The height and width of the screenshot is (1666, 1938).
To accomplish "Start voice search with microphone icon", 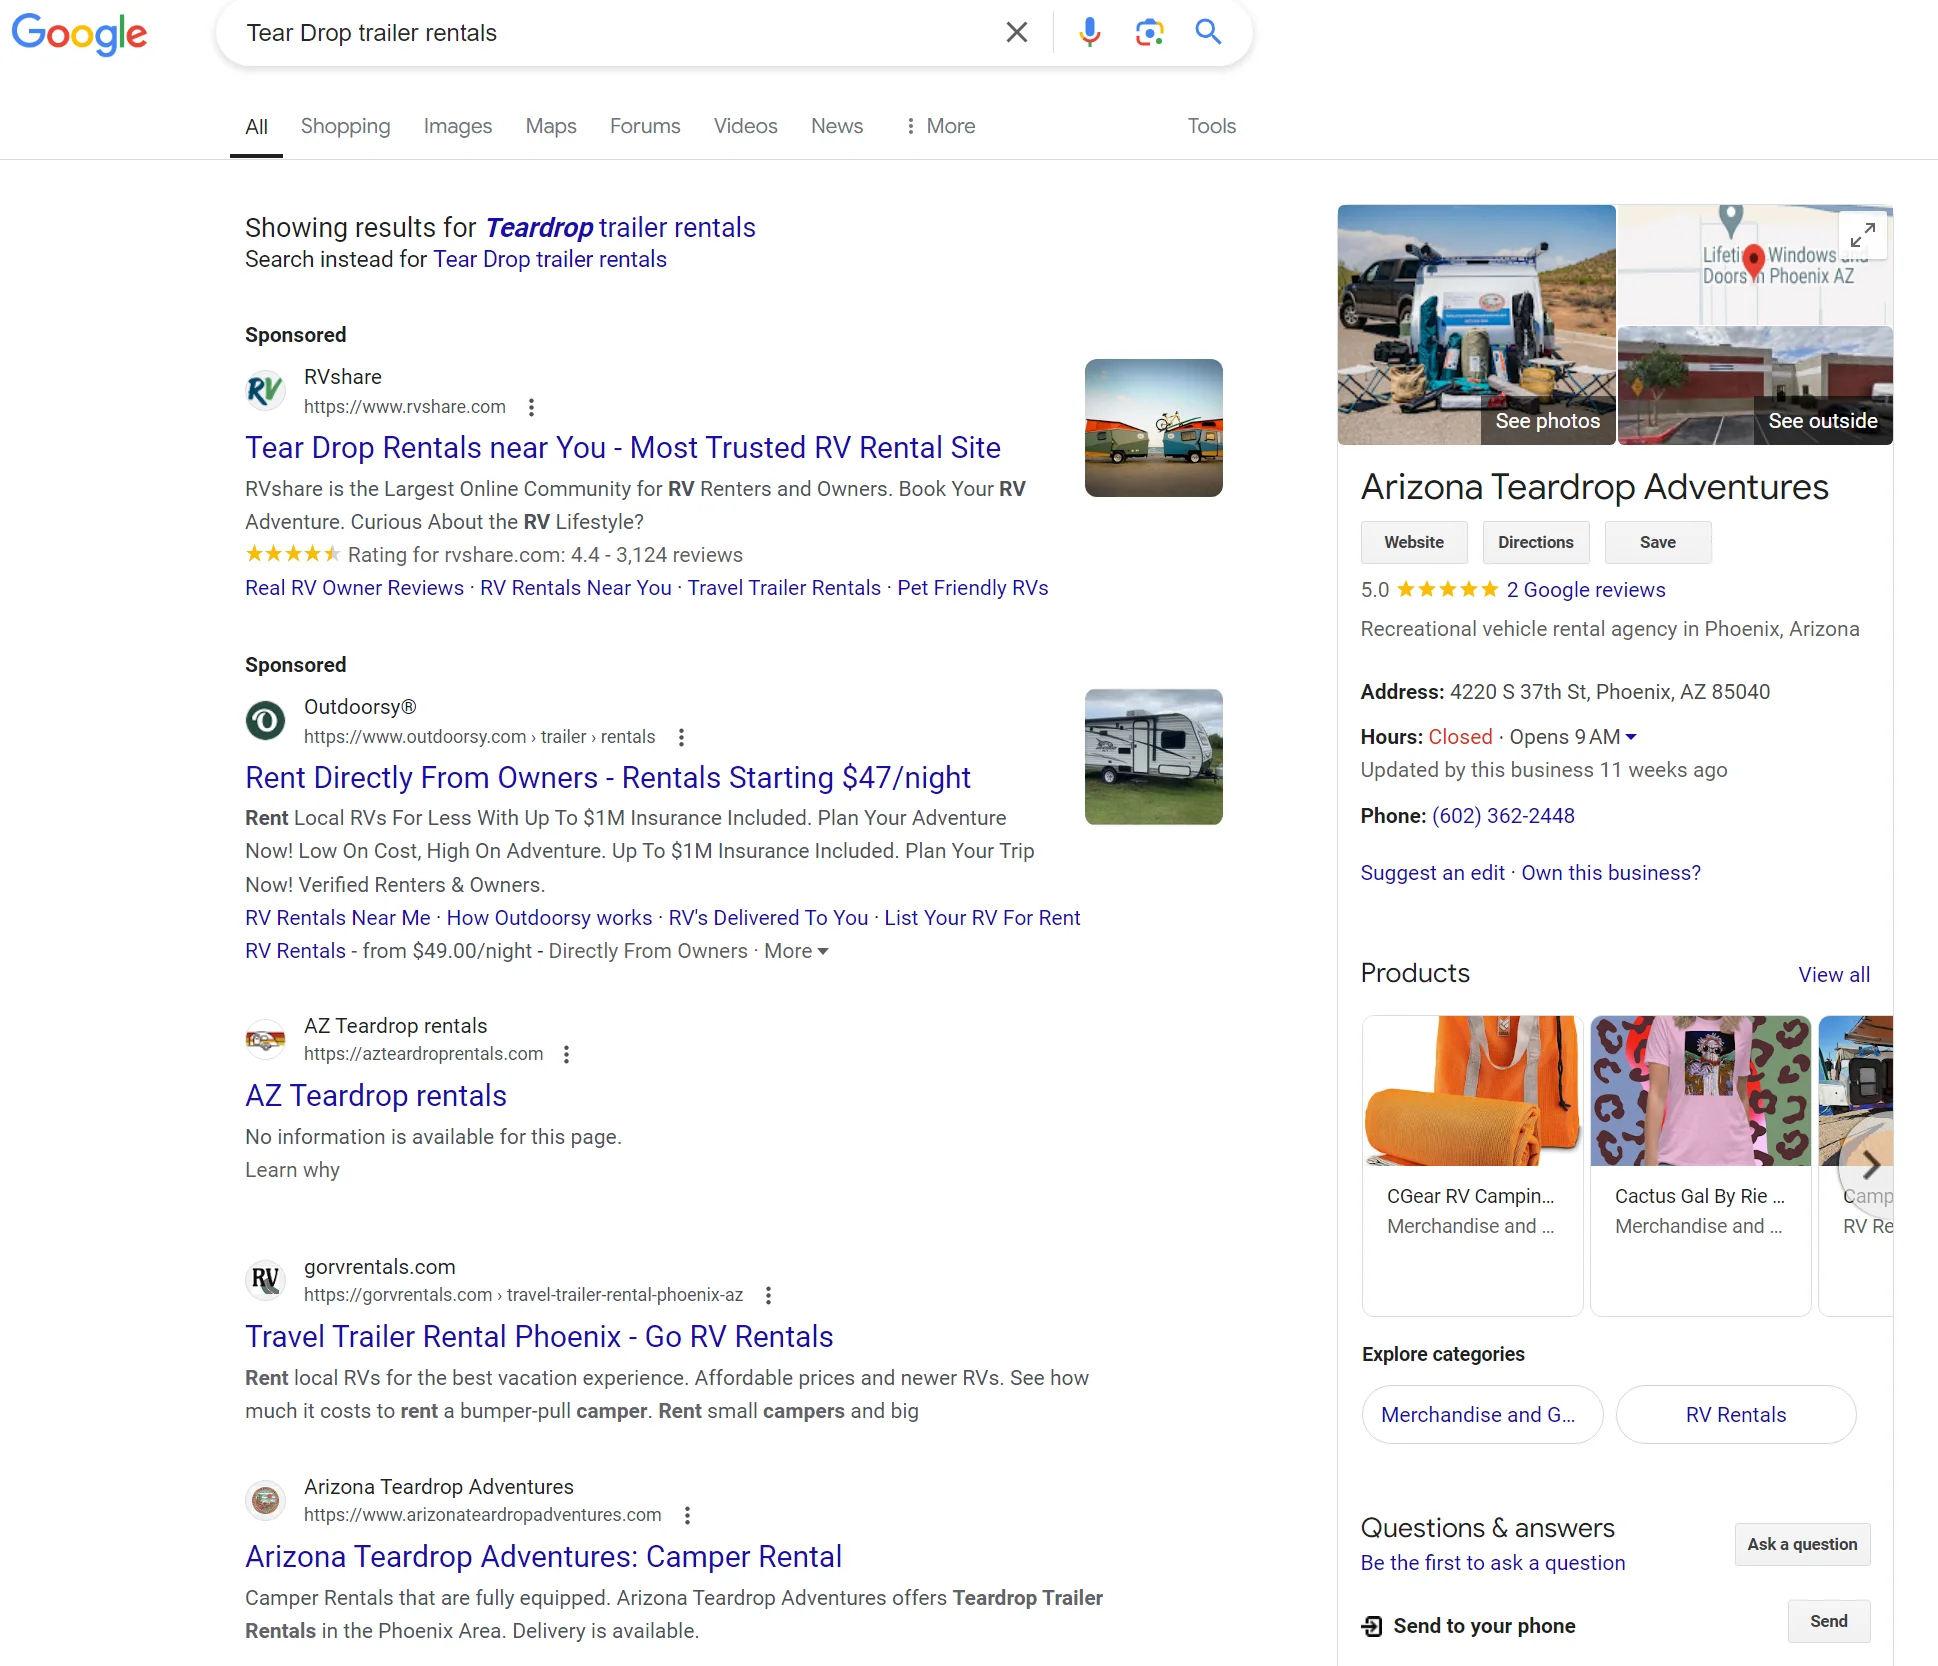I will [x=1089, y=32].
